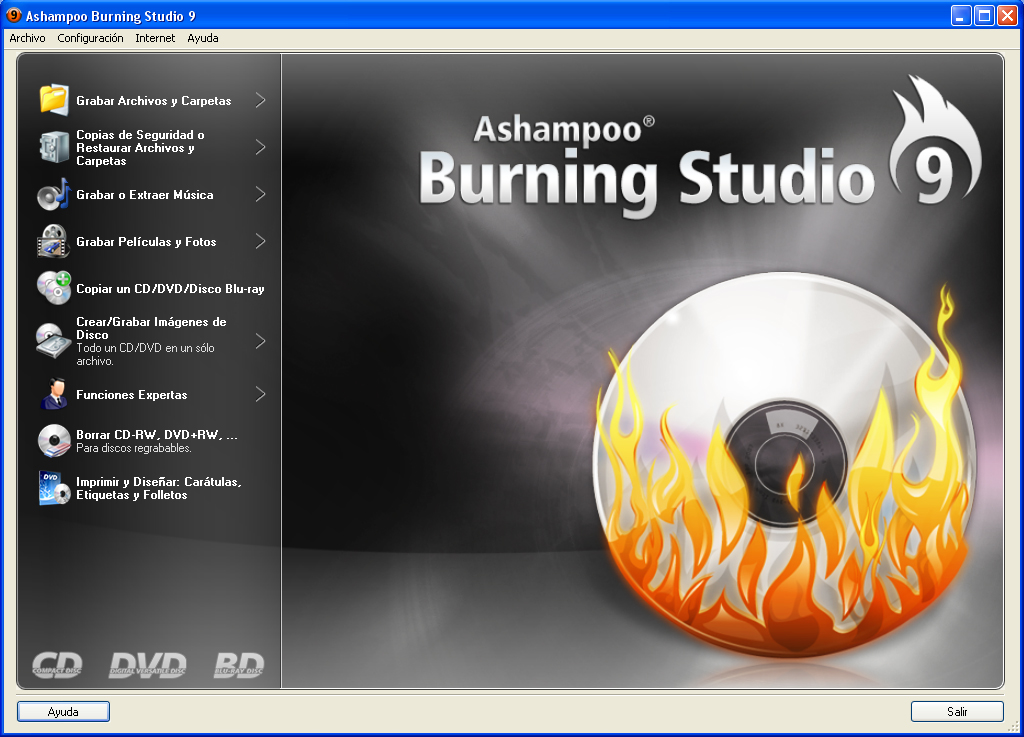Screen dimensions: 1024x737
Task: Click 'Todo un CD/DVD en un sólo archivo.' text
Action: point(145,354)
